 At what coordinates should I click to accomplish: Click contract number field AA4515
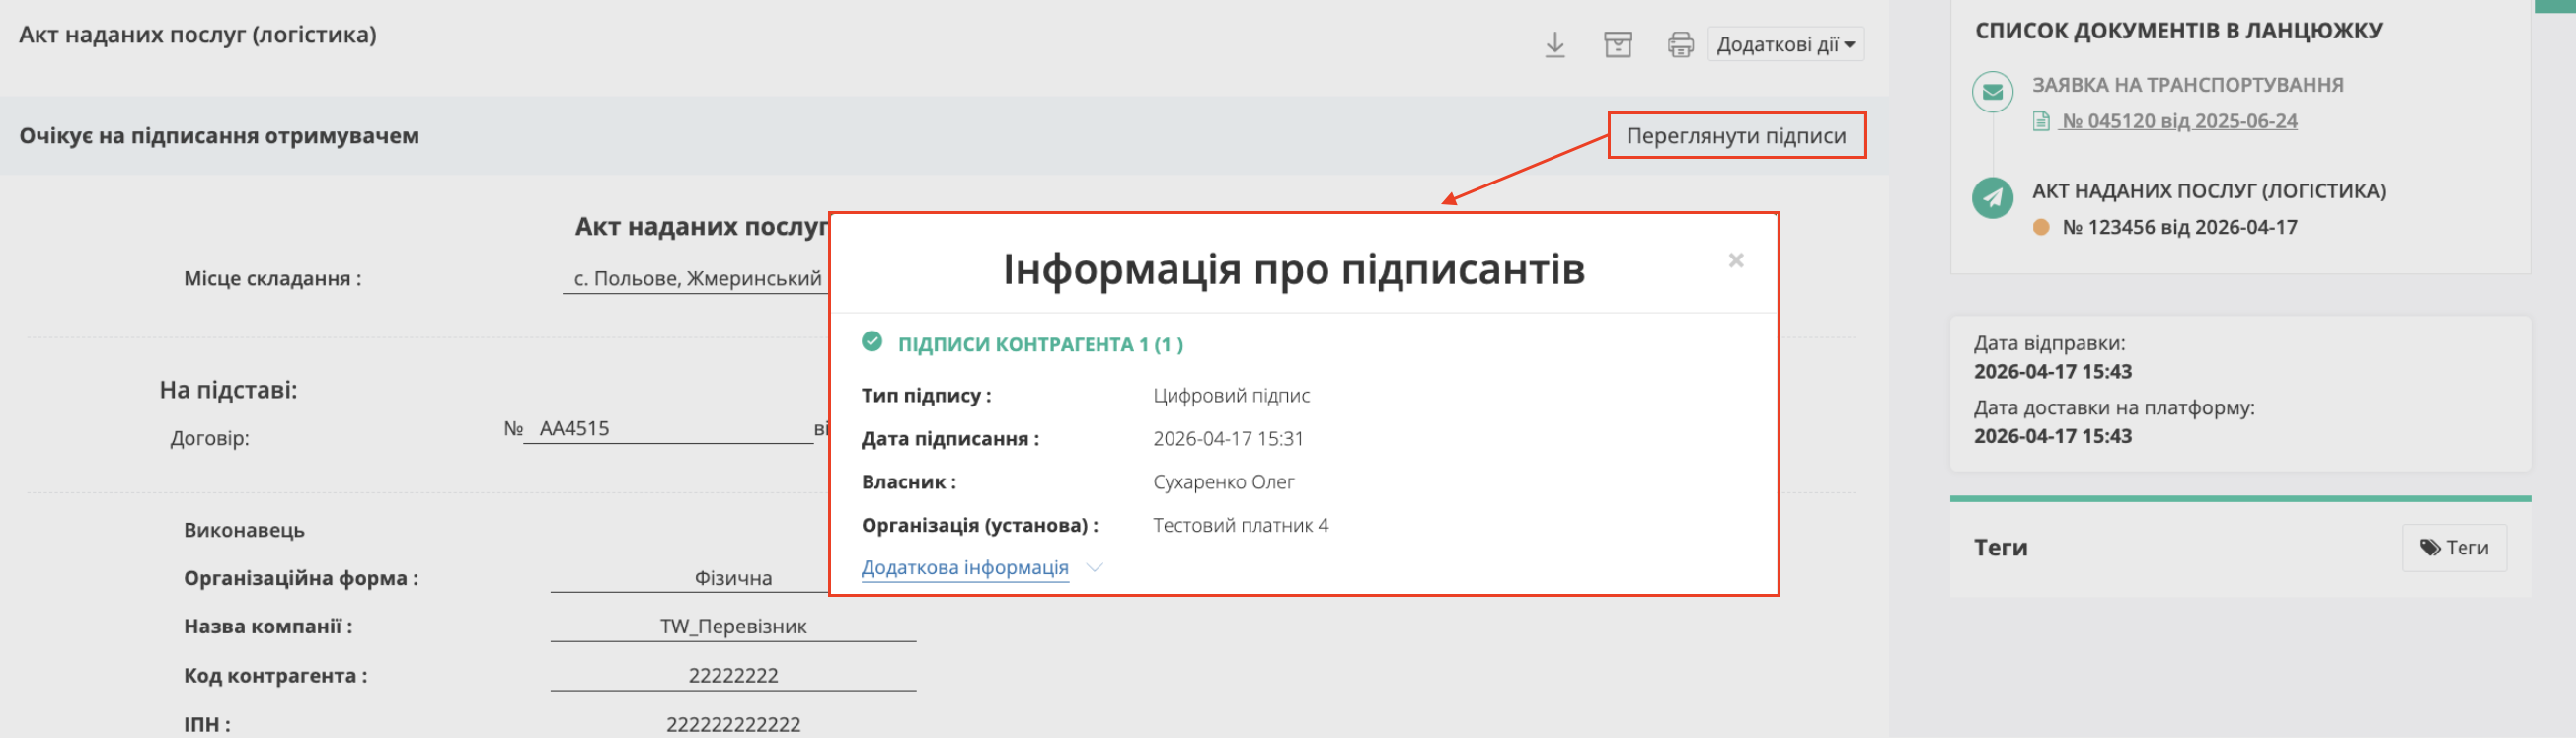point(668,429)
